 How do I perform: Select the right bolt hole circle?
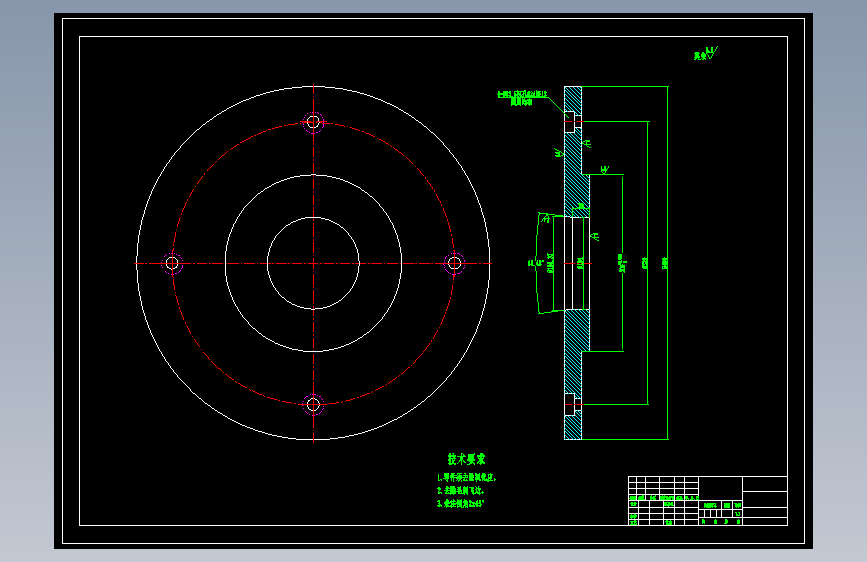coord(455,263)
